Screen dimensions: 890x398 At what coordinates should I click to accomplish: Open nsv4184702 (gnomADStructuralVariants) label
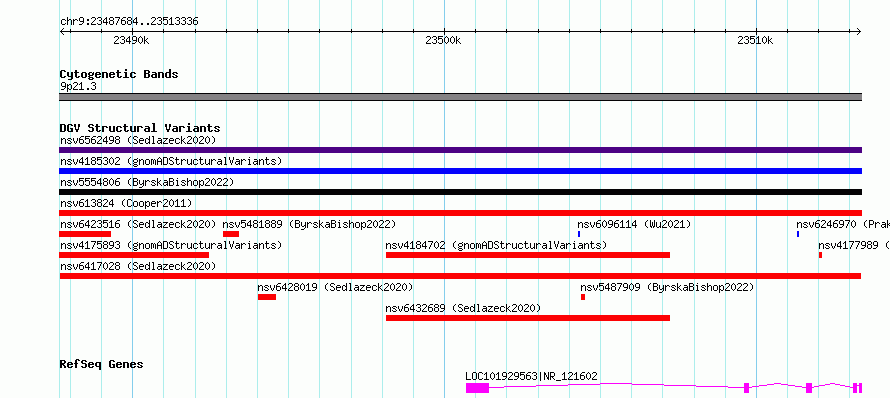pos(497,245)
